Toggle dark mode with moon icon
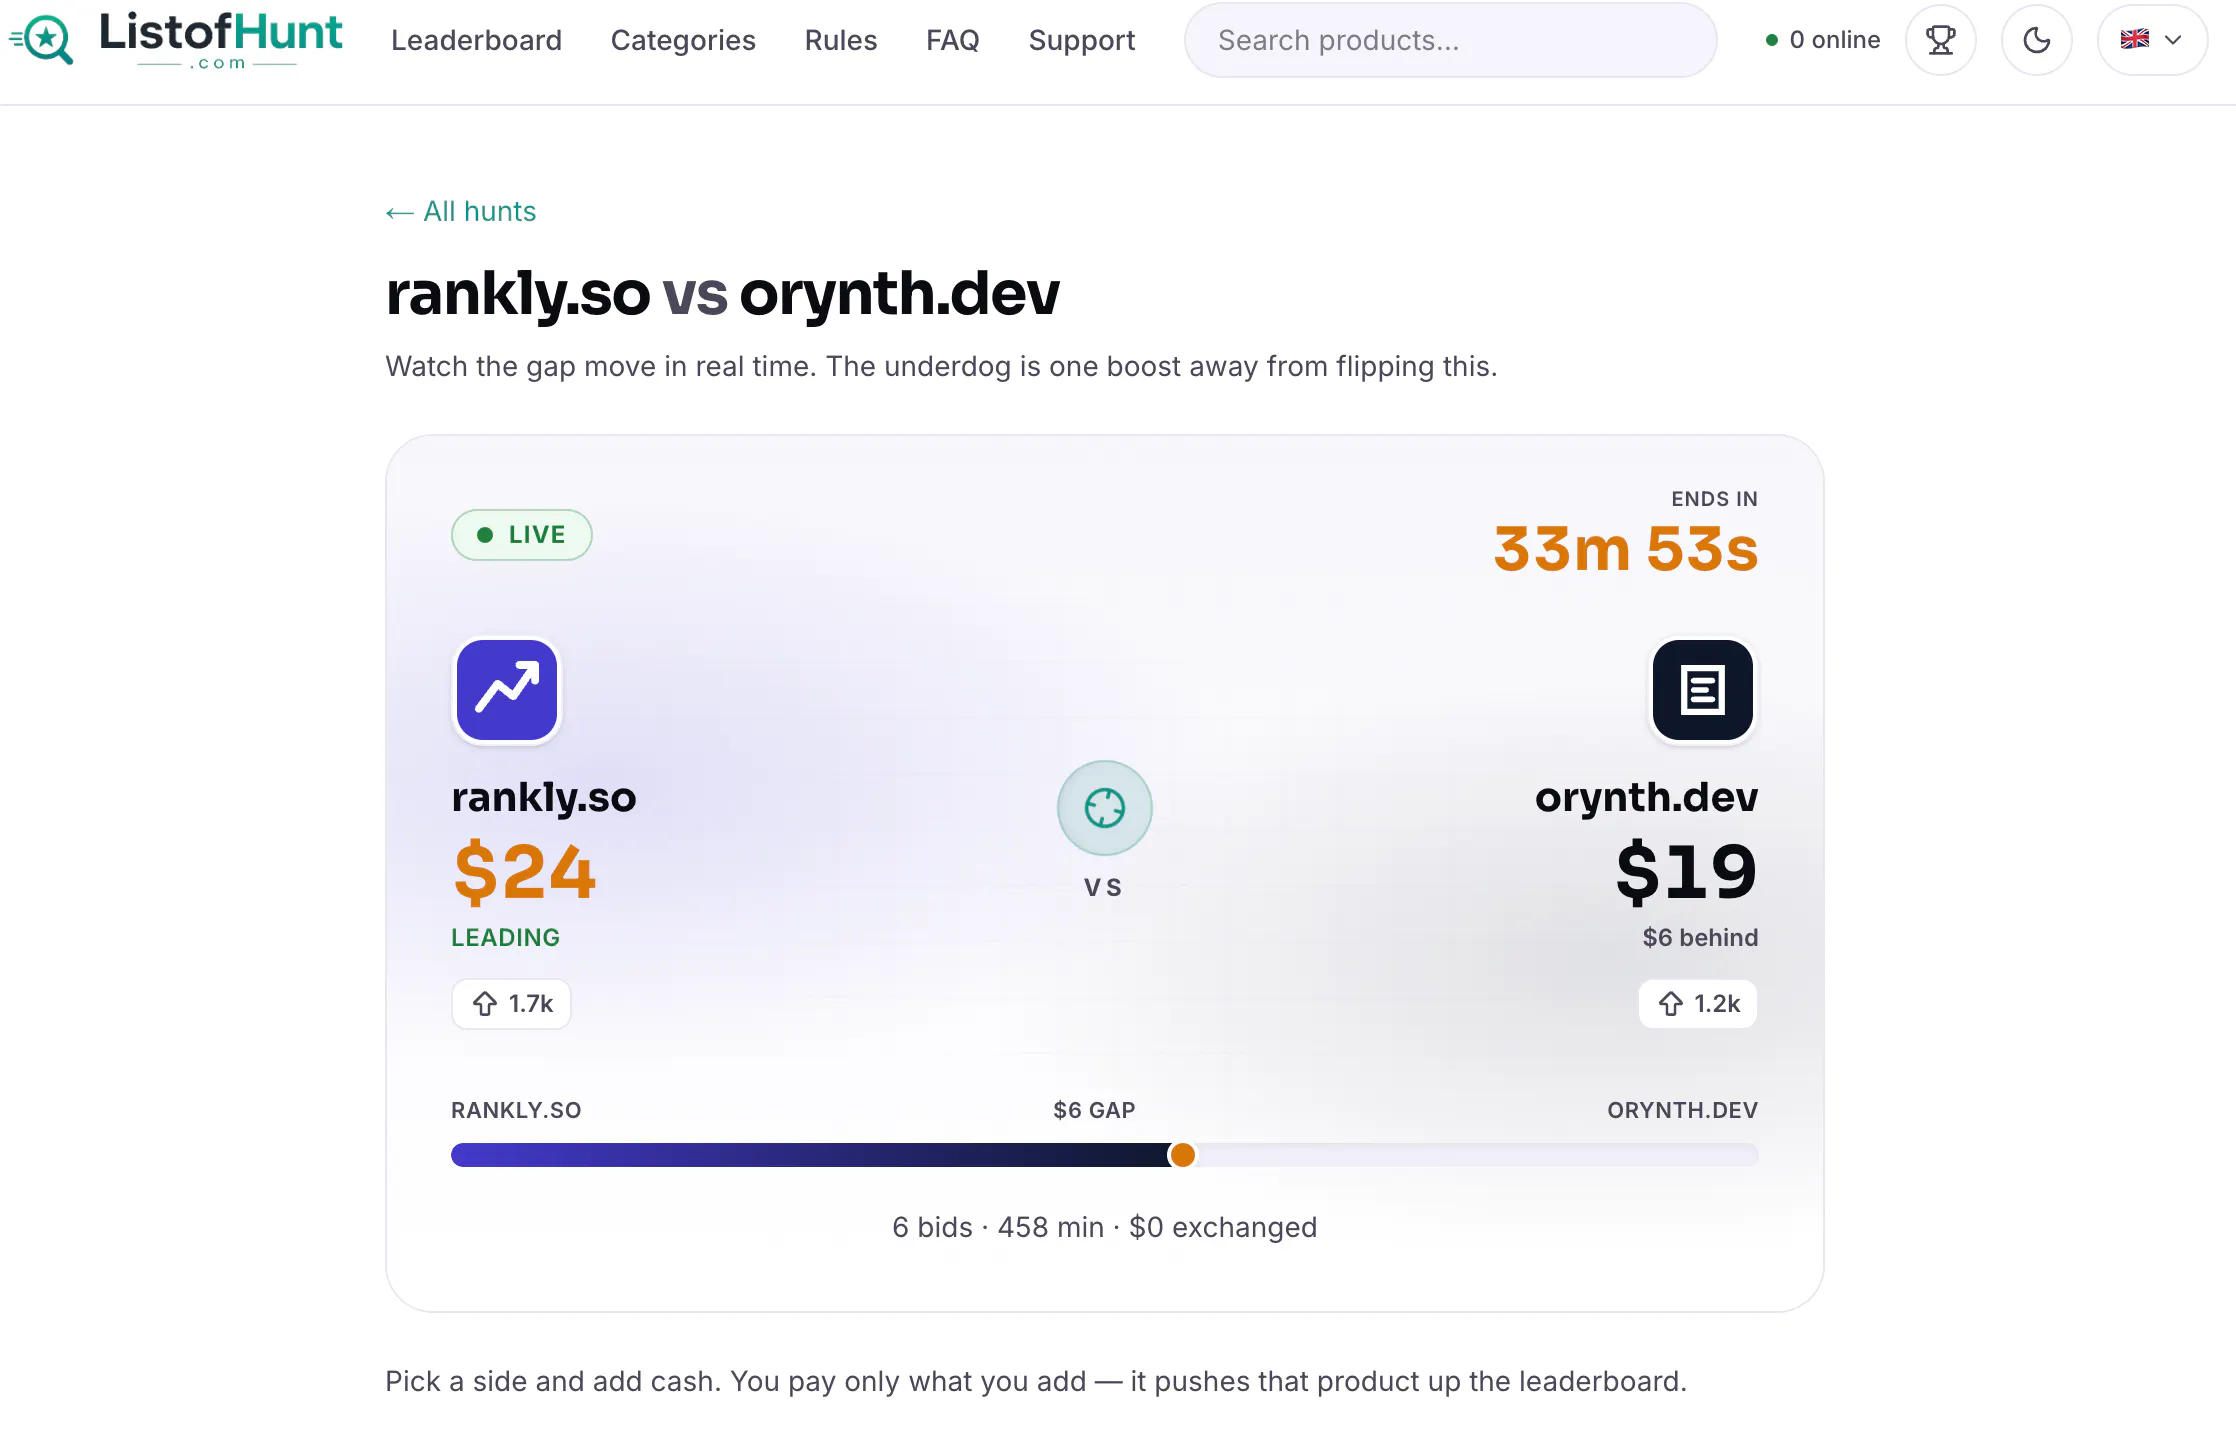Viewport: 2236px width, 1430px height. (2037, 40)
